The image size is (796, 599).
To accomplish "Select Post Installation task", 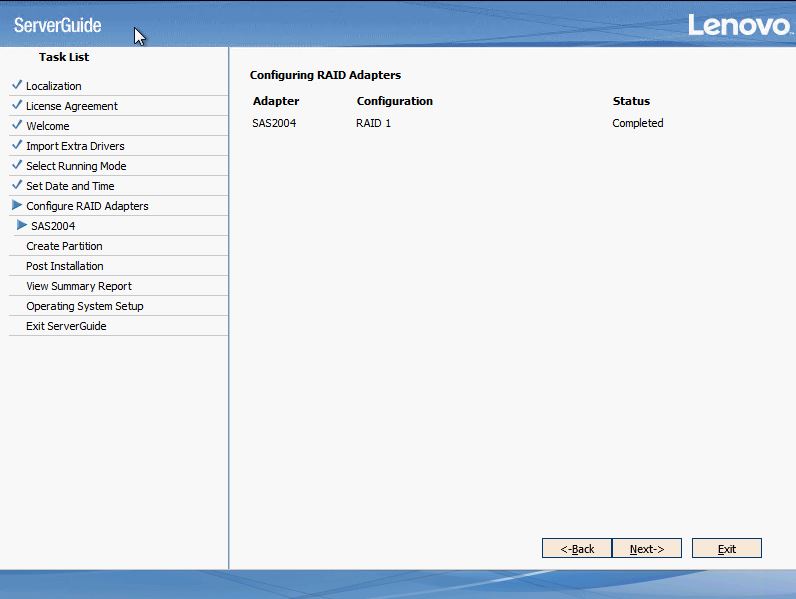I will click(x=64, y=266).
